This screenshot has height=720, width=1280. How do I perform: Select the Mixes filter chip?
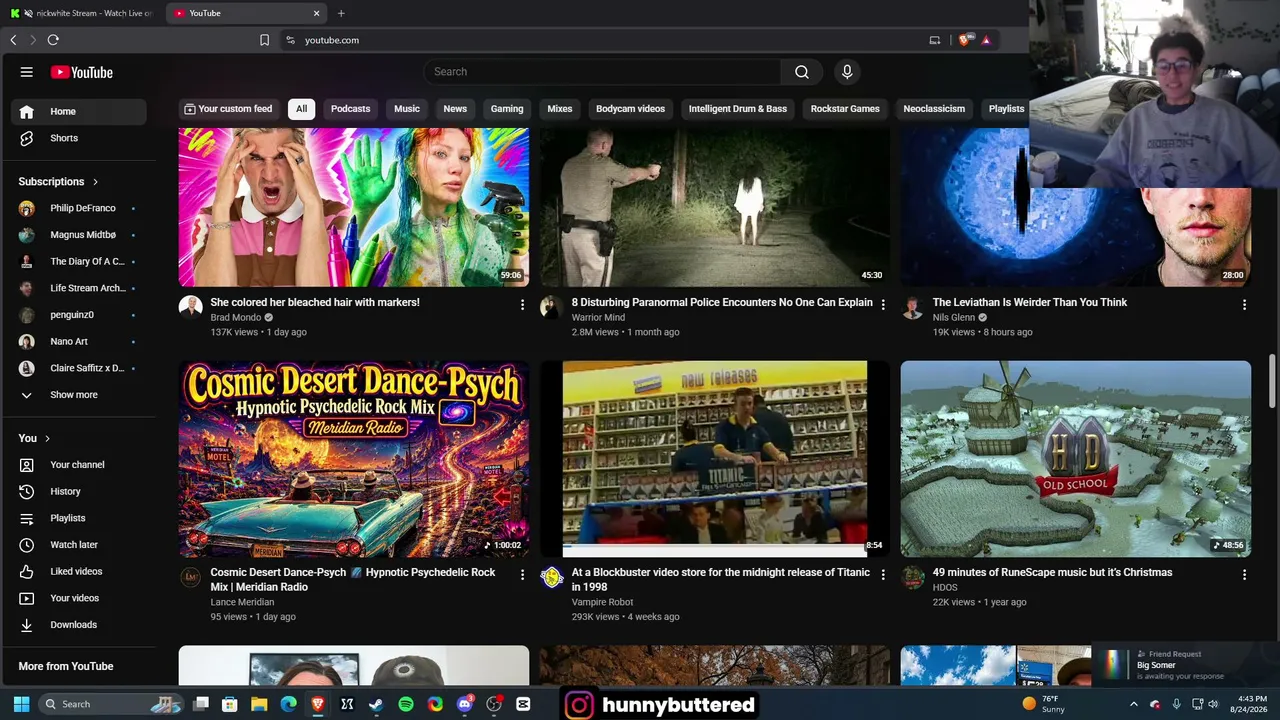tap(560, 108)
